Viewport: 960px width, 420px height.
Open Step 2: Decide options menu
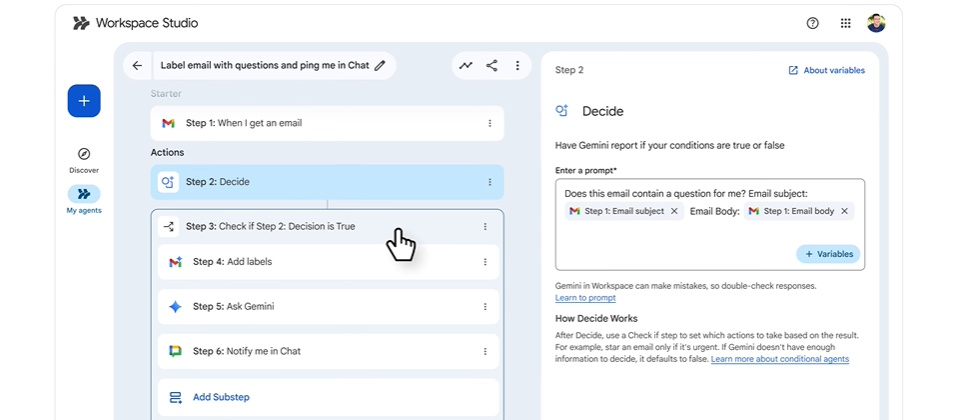[489, 182]
